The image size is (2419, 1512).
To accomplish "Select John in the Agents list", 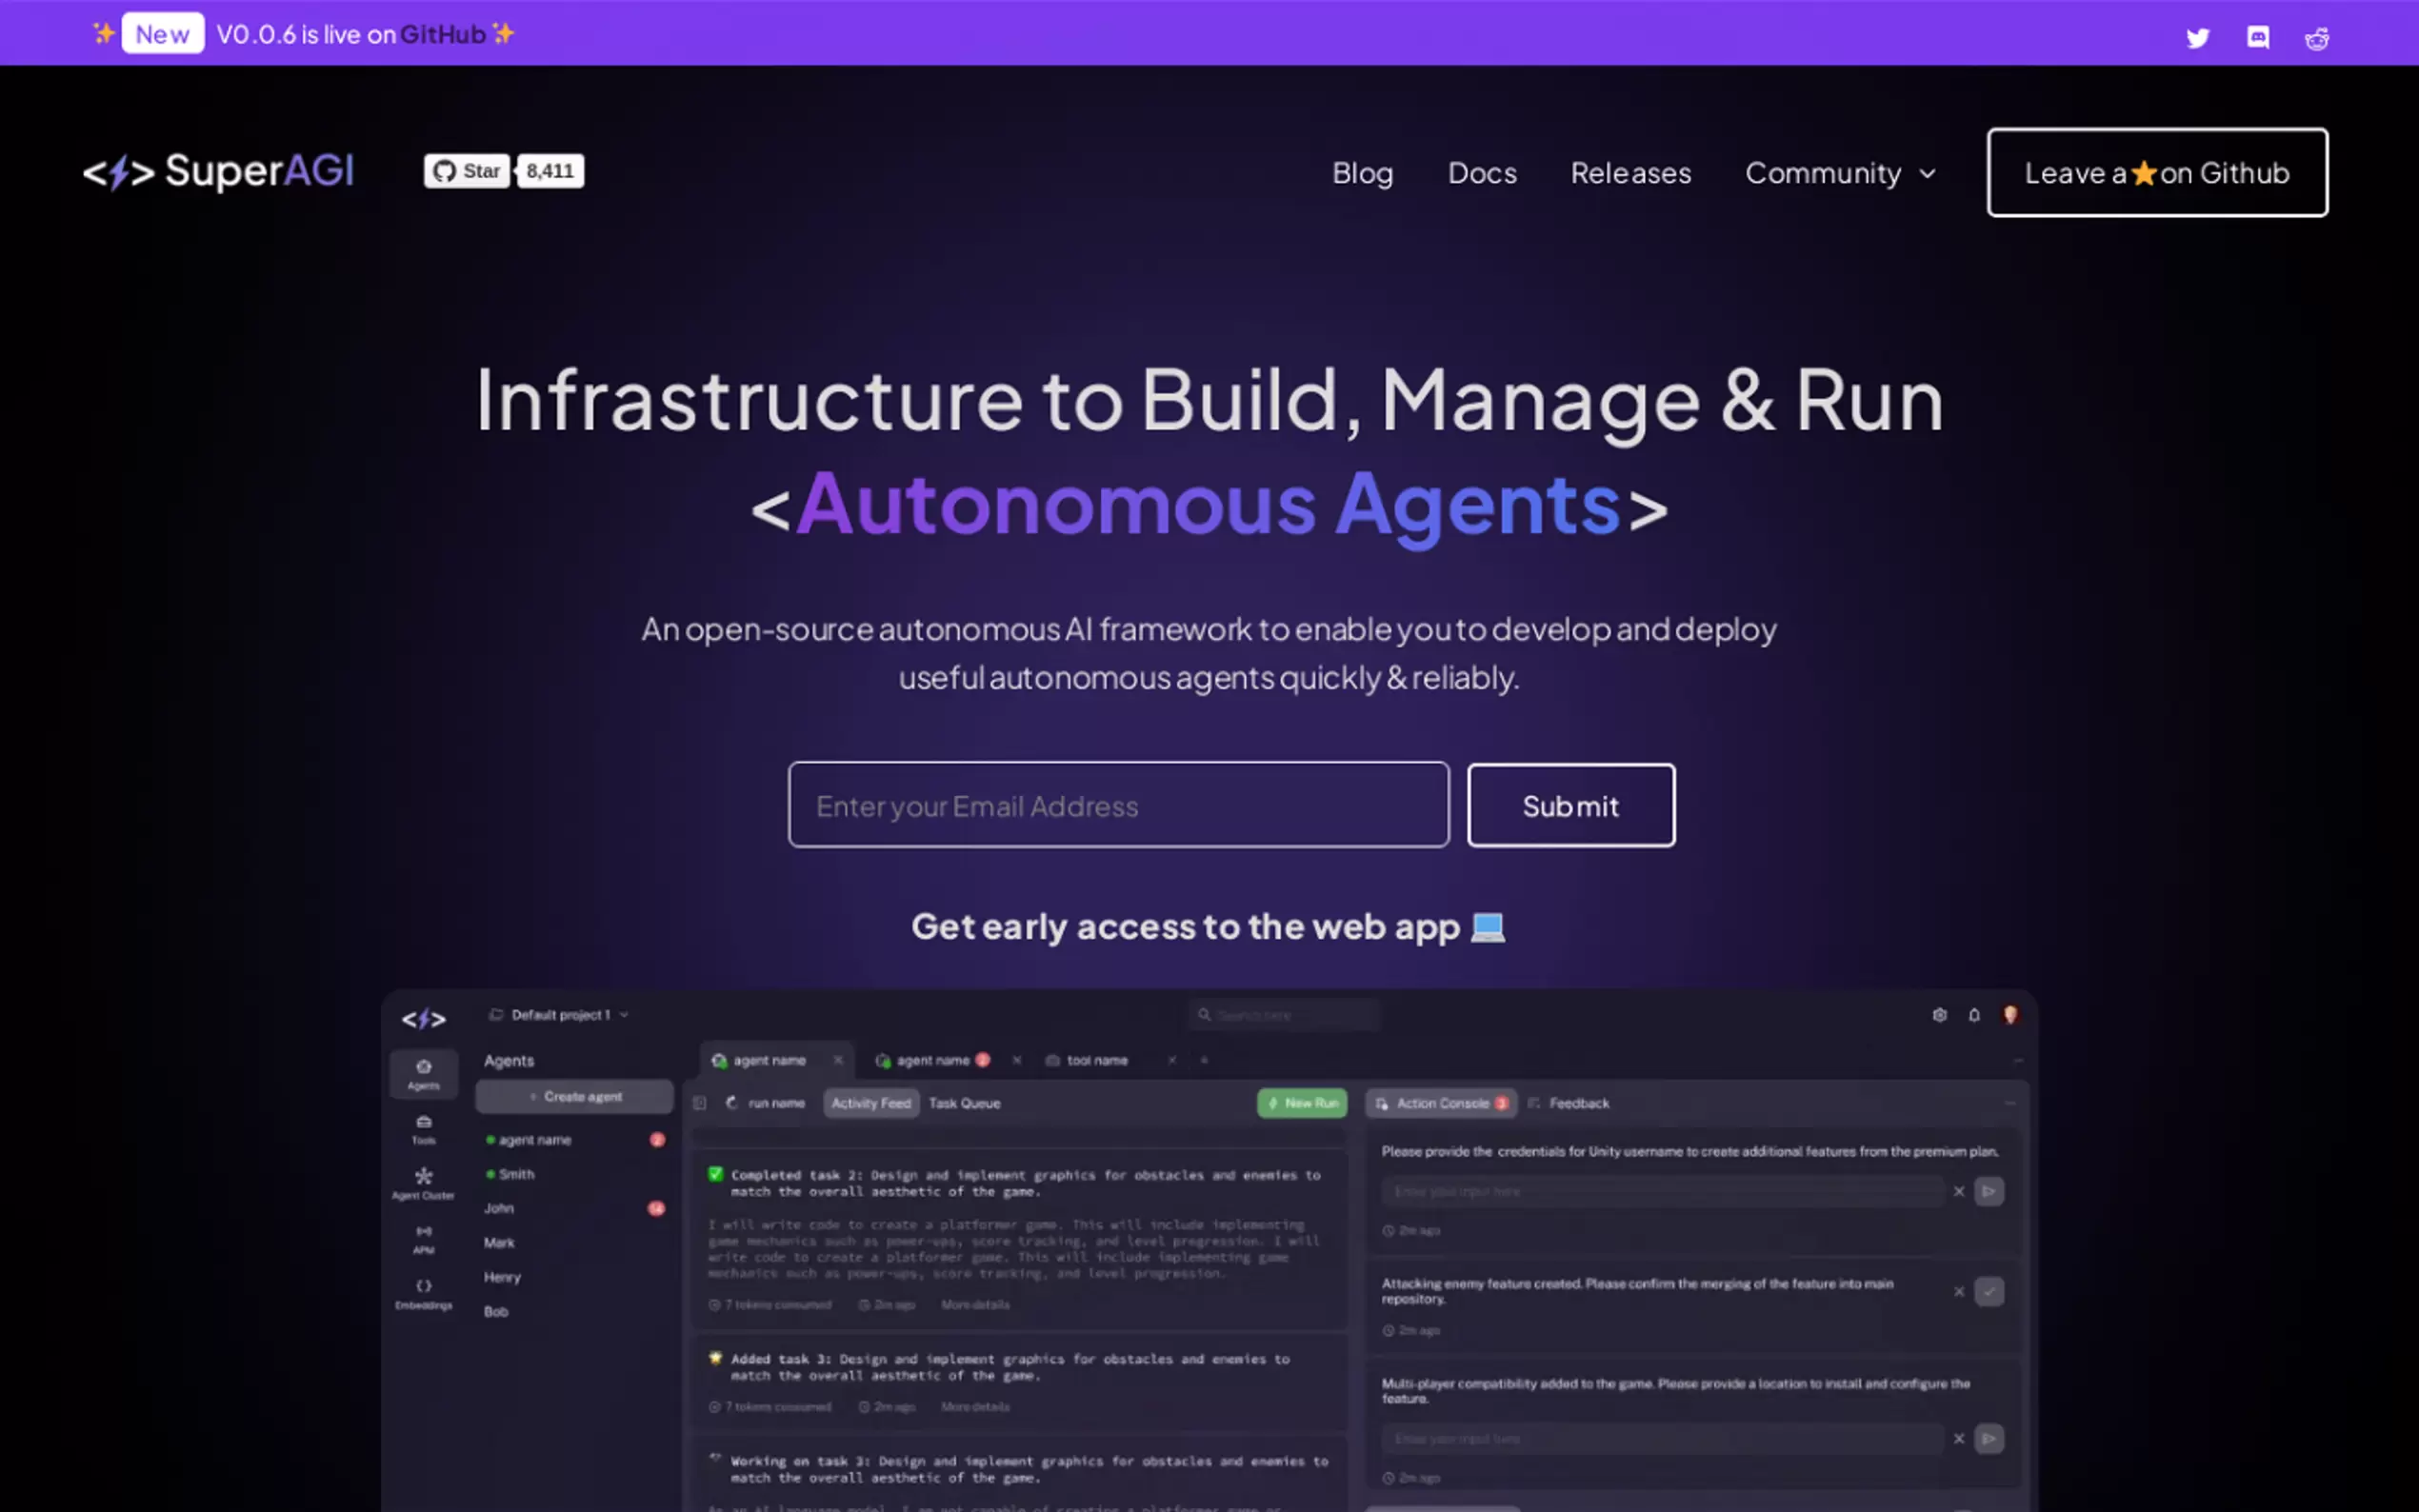I will point(499,1208).
